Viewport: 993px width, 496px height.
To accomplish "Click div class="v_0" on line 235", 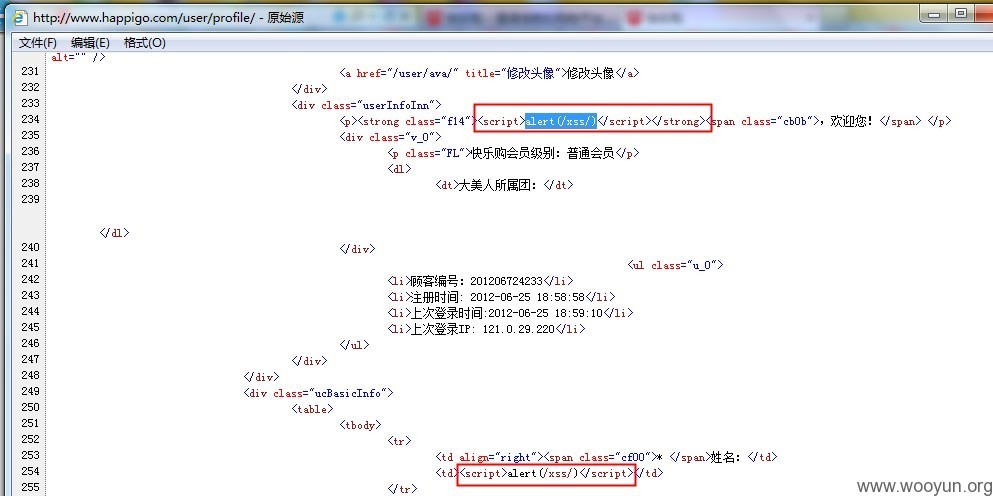I will pos(390,137).
